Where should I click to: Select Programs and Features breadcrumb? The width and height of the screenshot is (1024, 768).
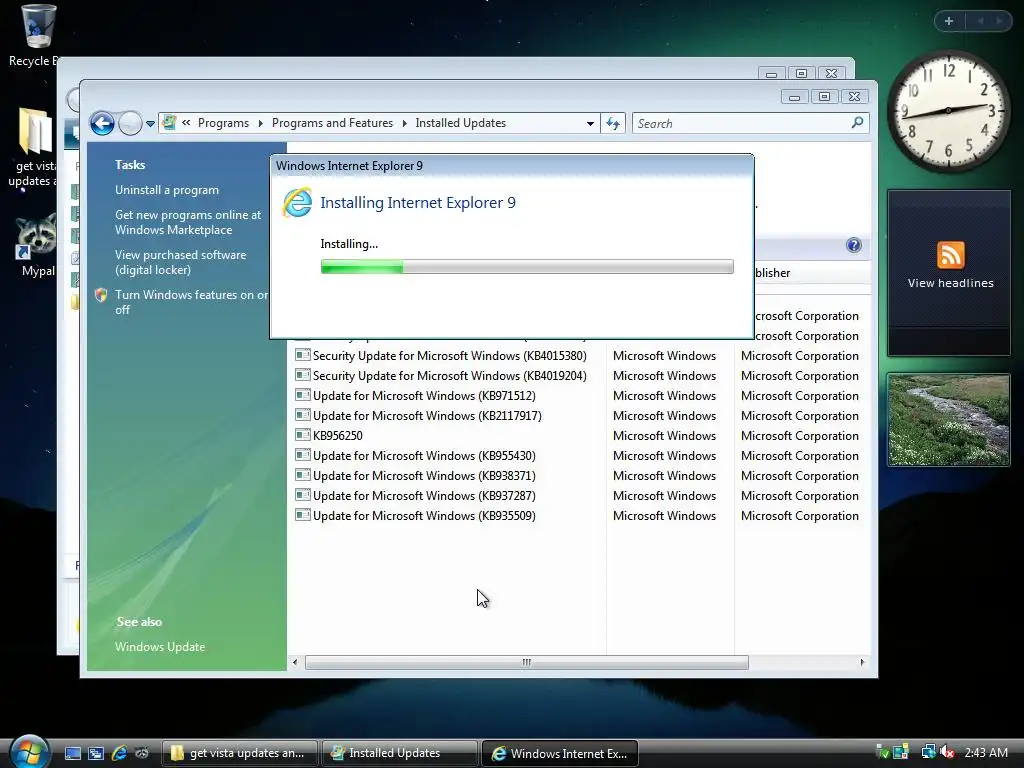(x=332, y=123)
